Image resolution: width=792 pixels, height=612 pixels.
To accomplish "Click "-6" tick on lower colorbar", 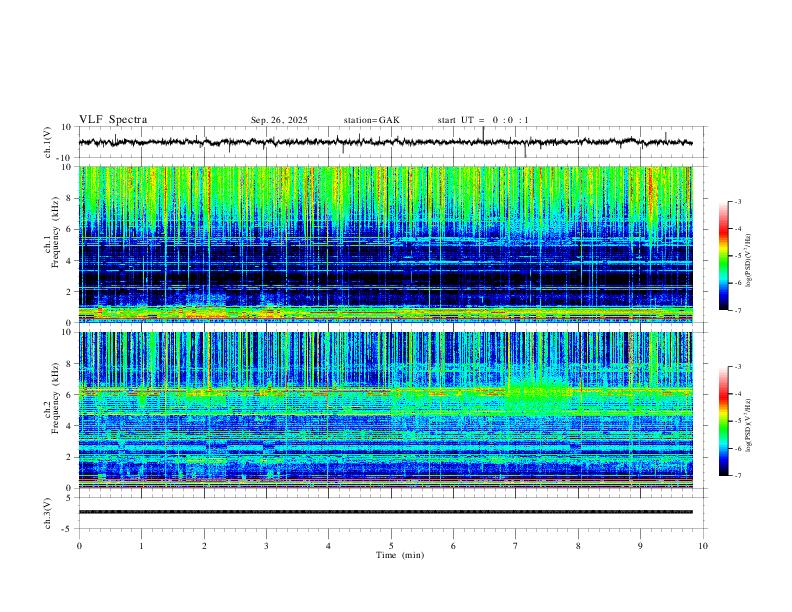I will click(x=737, y=448).
